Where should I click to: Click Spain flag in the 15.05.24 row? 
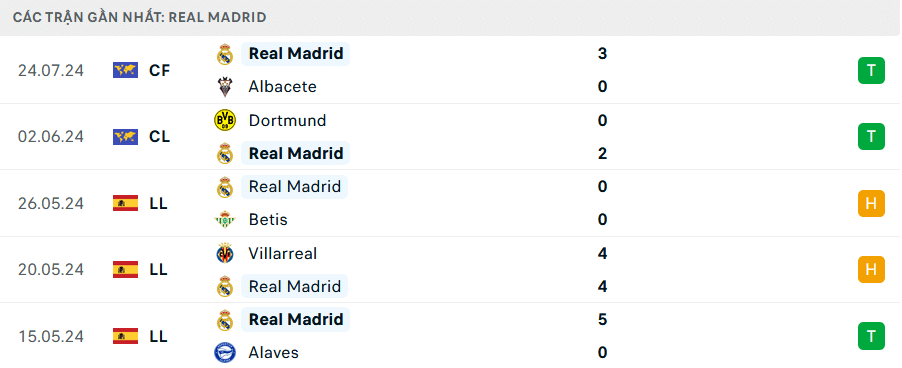pos(125,336)
